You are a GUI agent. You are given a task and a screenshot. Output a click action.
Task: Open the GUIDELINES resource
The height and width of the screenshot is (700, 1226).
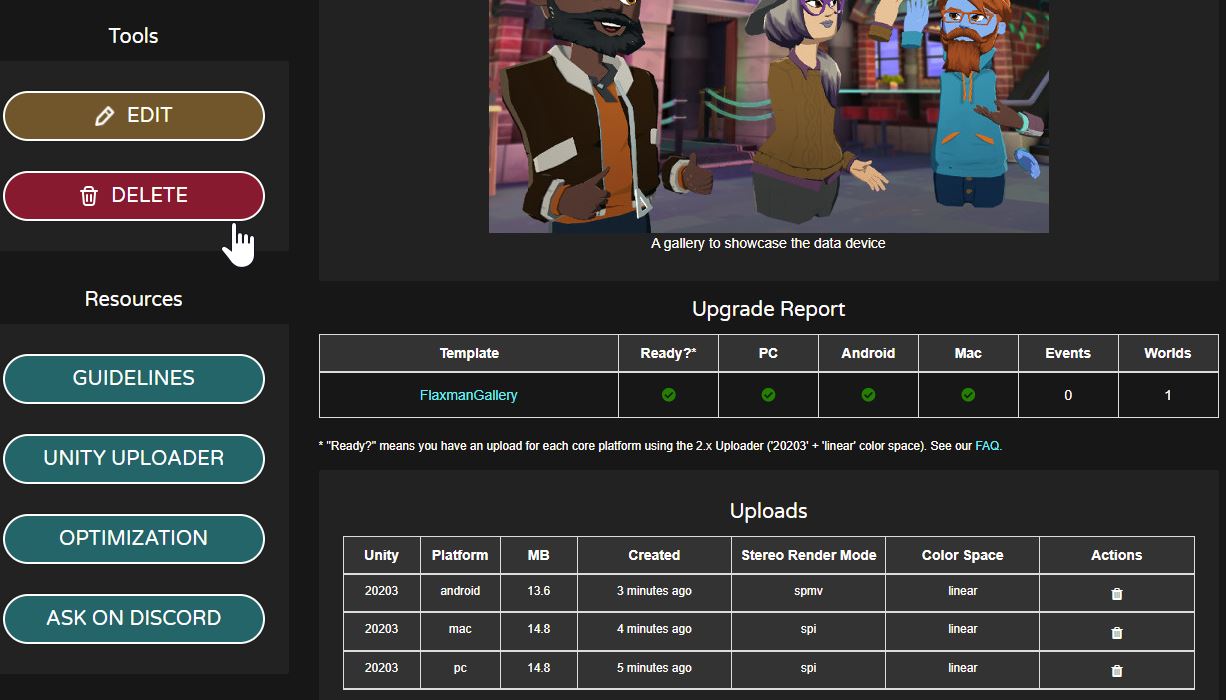134,378
